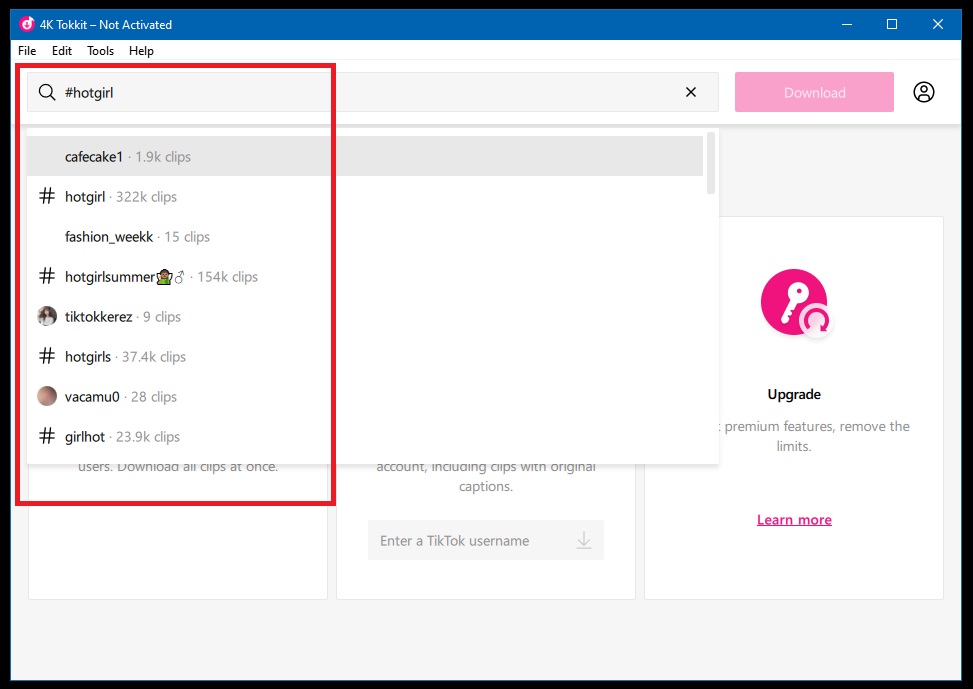Open the Help menu
Screen dimensions: 973x689
141,51
